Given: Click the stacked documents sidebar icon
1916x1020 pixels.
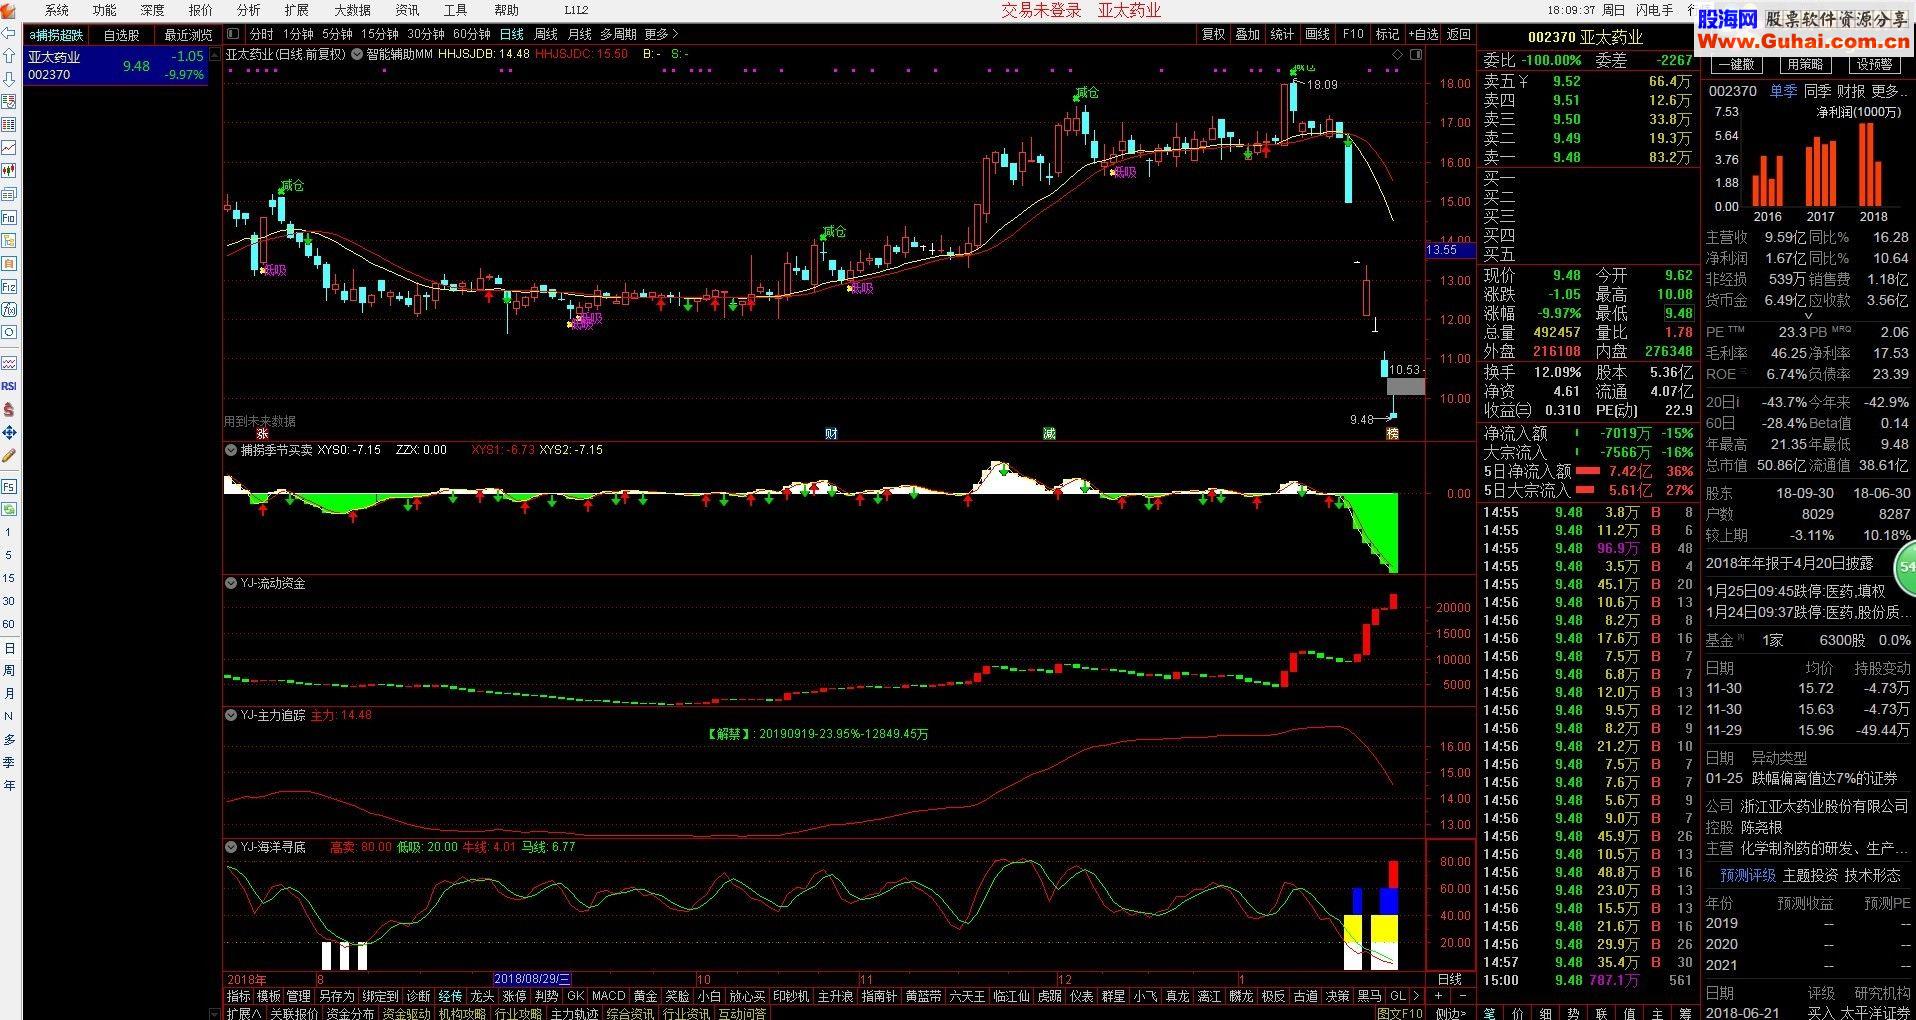Looking at the screenshot, I should [9, 194].
